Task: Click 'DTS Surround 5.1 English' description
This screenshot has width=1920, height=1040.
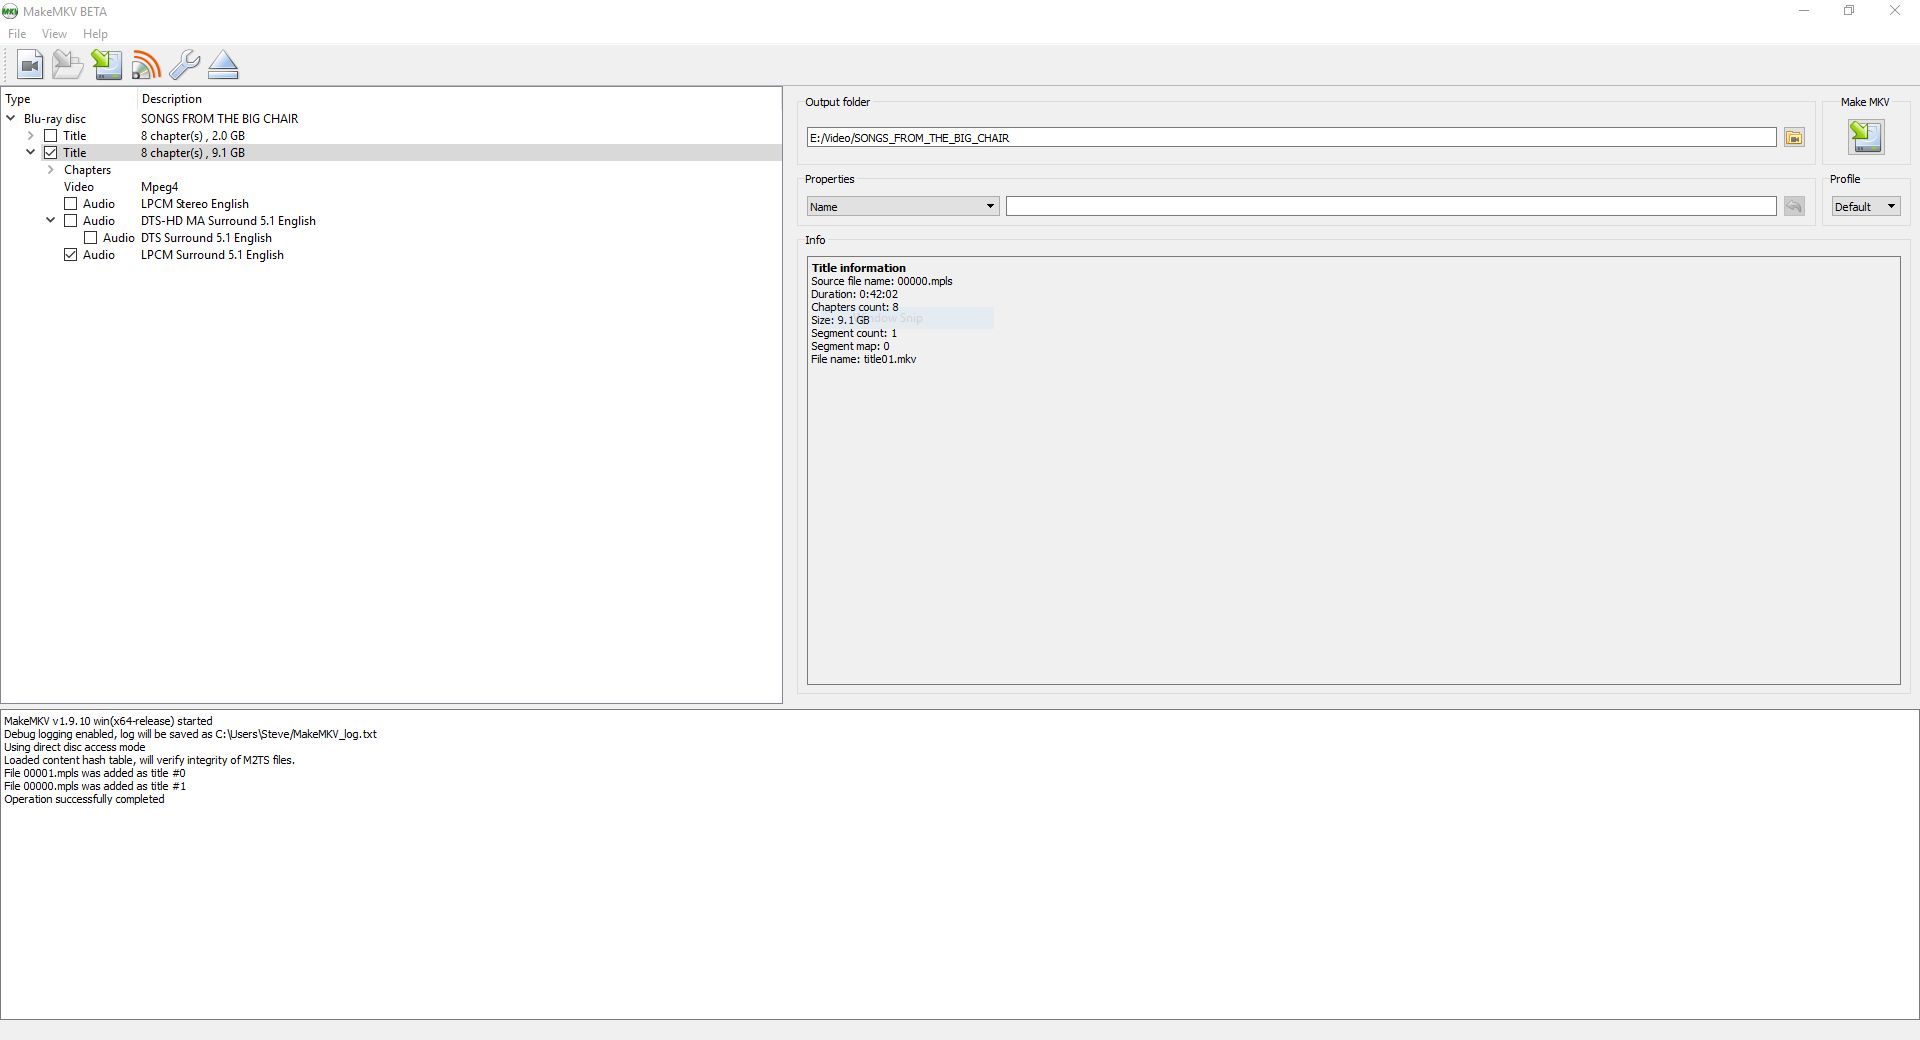Action: 206,238
